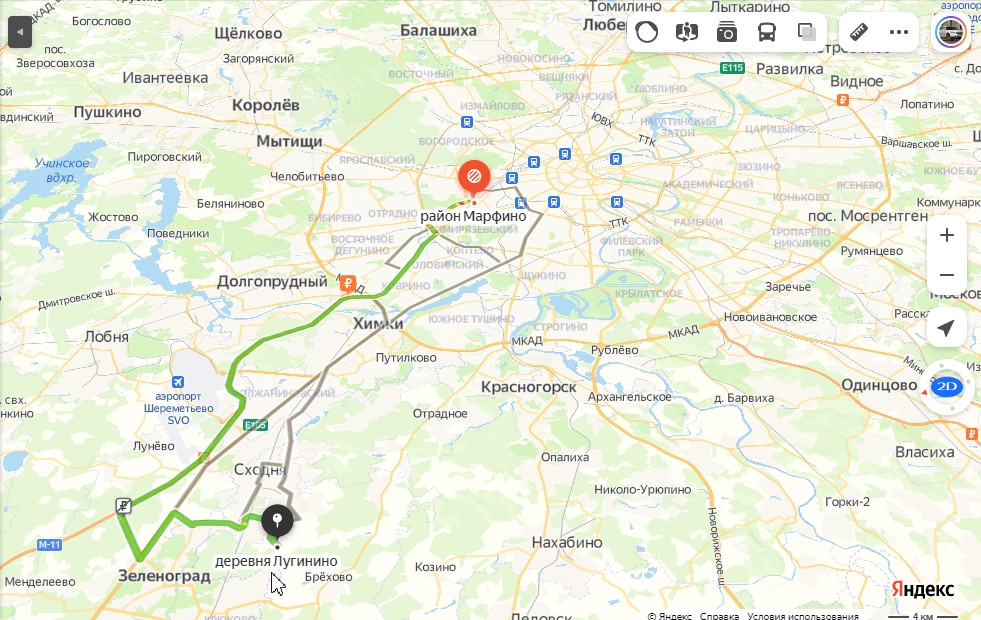Open street panoramas view
Viewport: 981px width, 620px height.
(686, 32)
